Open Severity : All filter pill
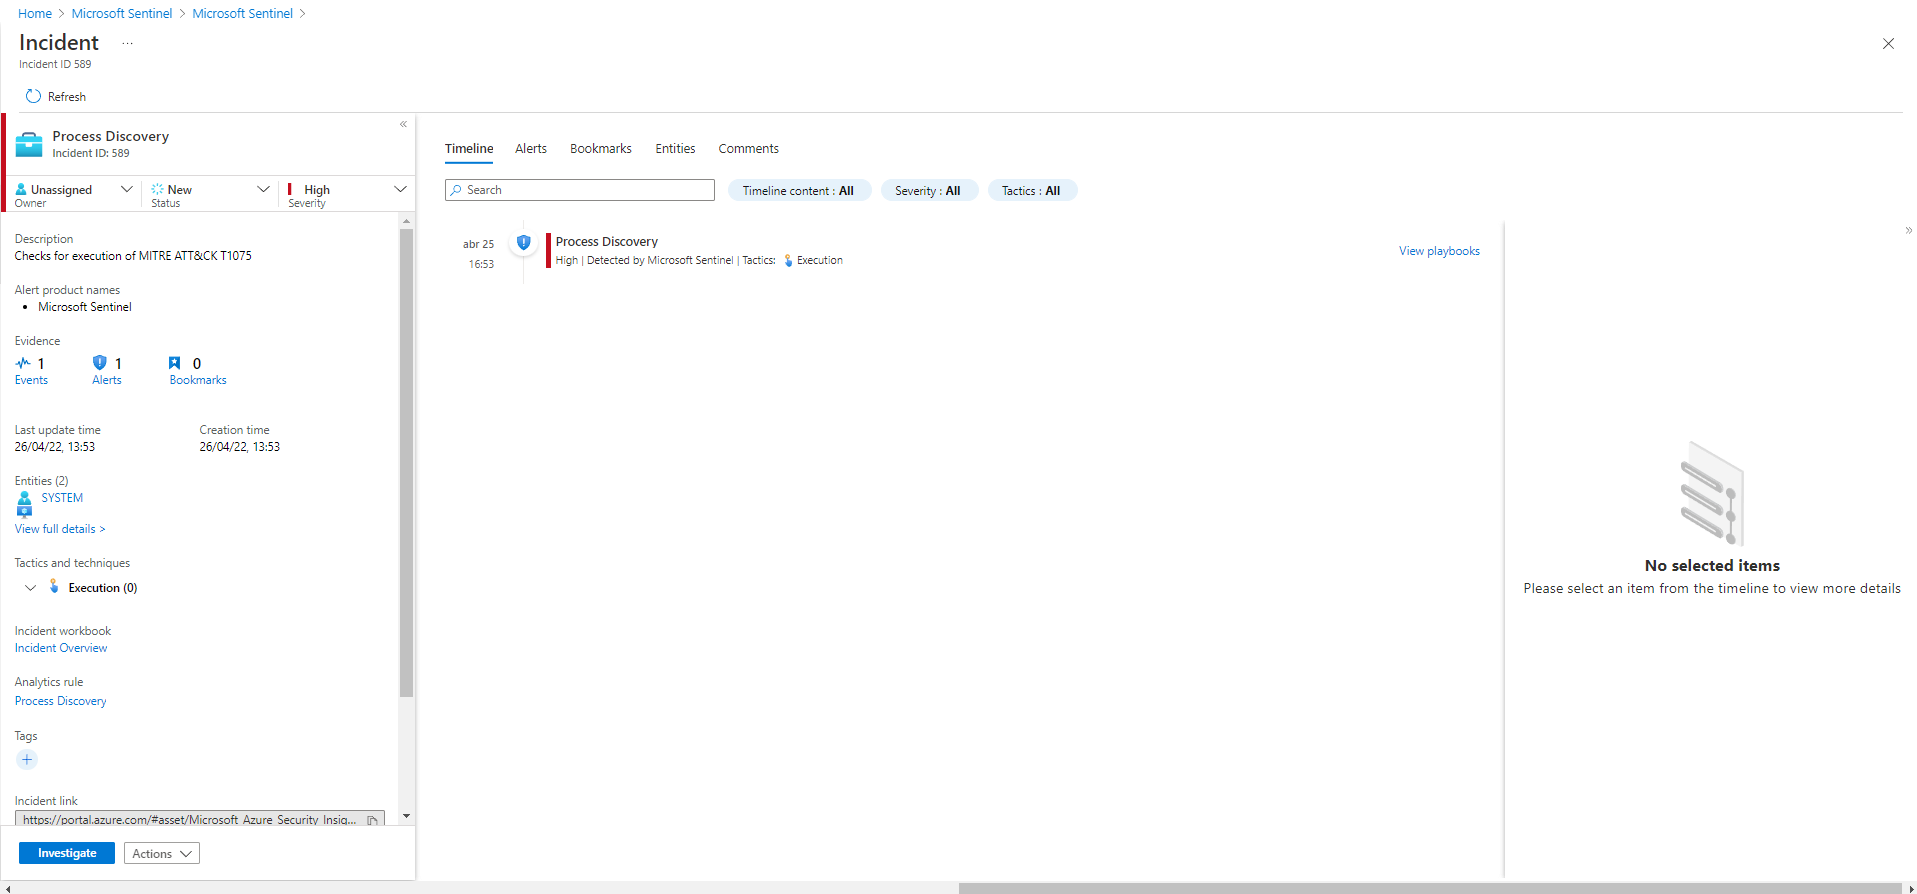This screenshot has height=894, width=1917. click(929, 191)
